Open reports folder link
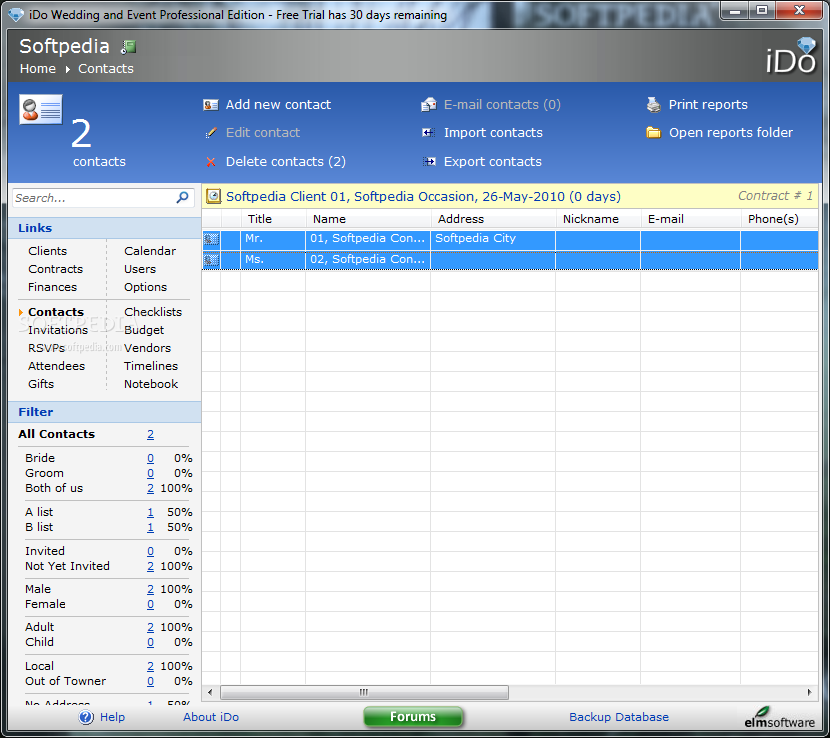The height and width of the screenshot is (738, 830). point(731,133)
